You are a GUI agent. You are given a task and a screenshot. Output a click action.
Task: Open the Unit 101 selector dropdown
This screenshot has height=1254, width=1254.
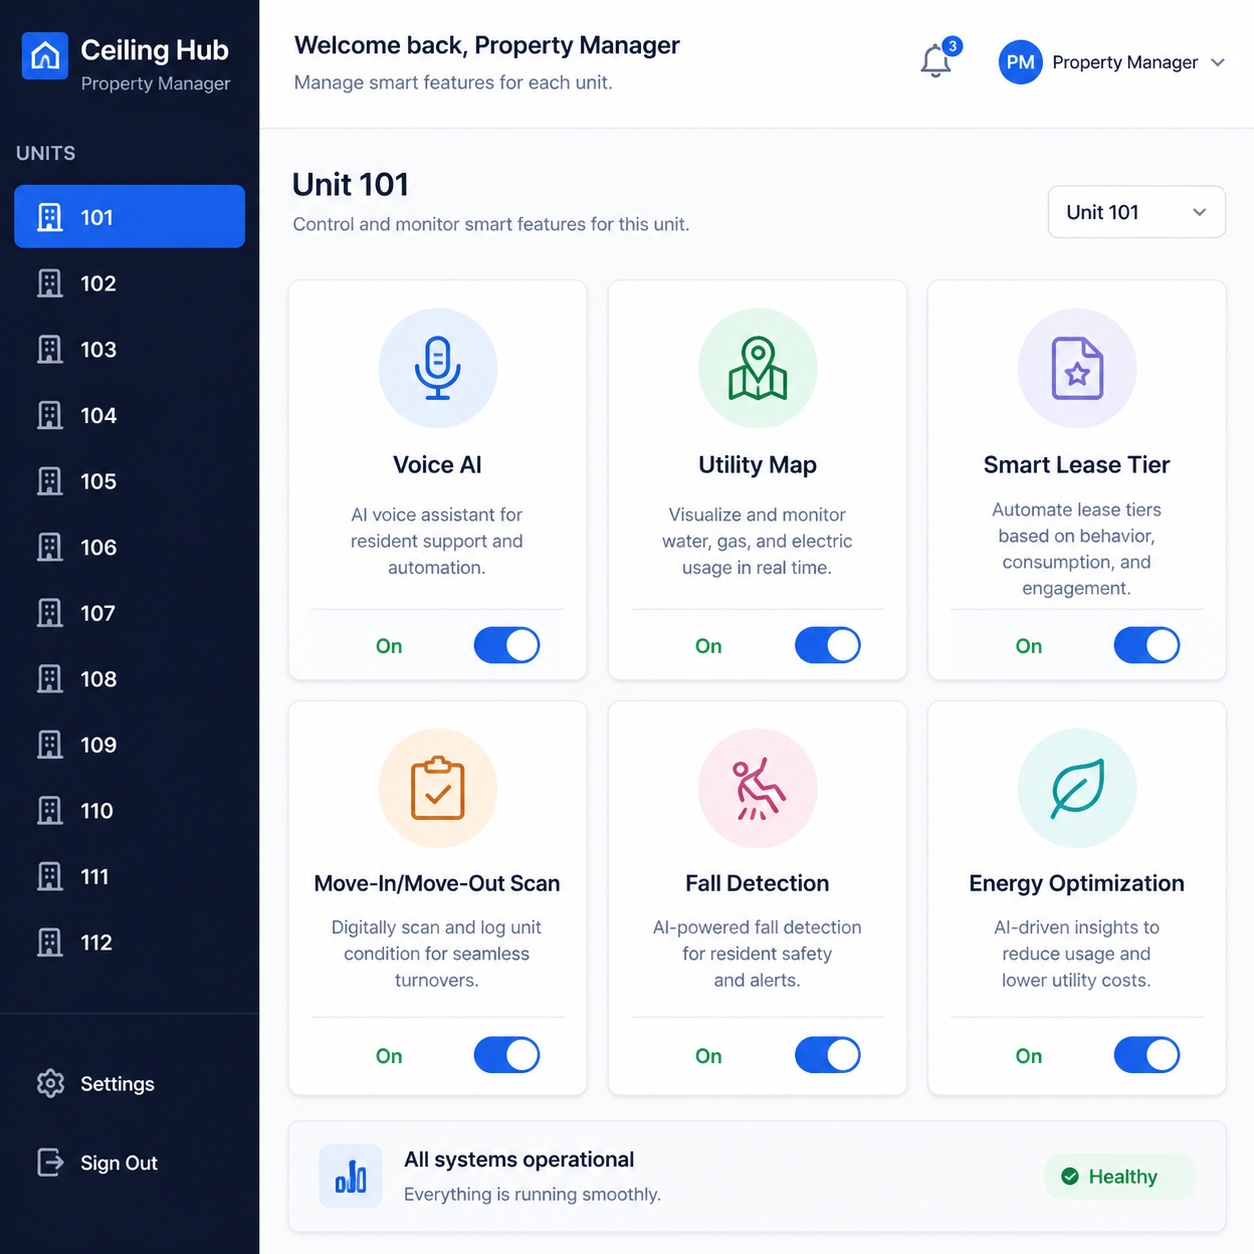click(1136, 212)
